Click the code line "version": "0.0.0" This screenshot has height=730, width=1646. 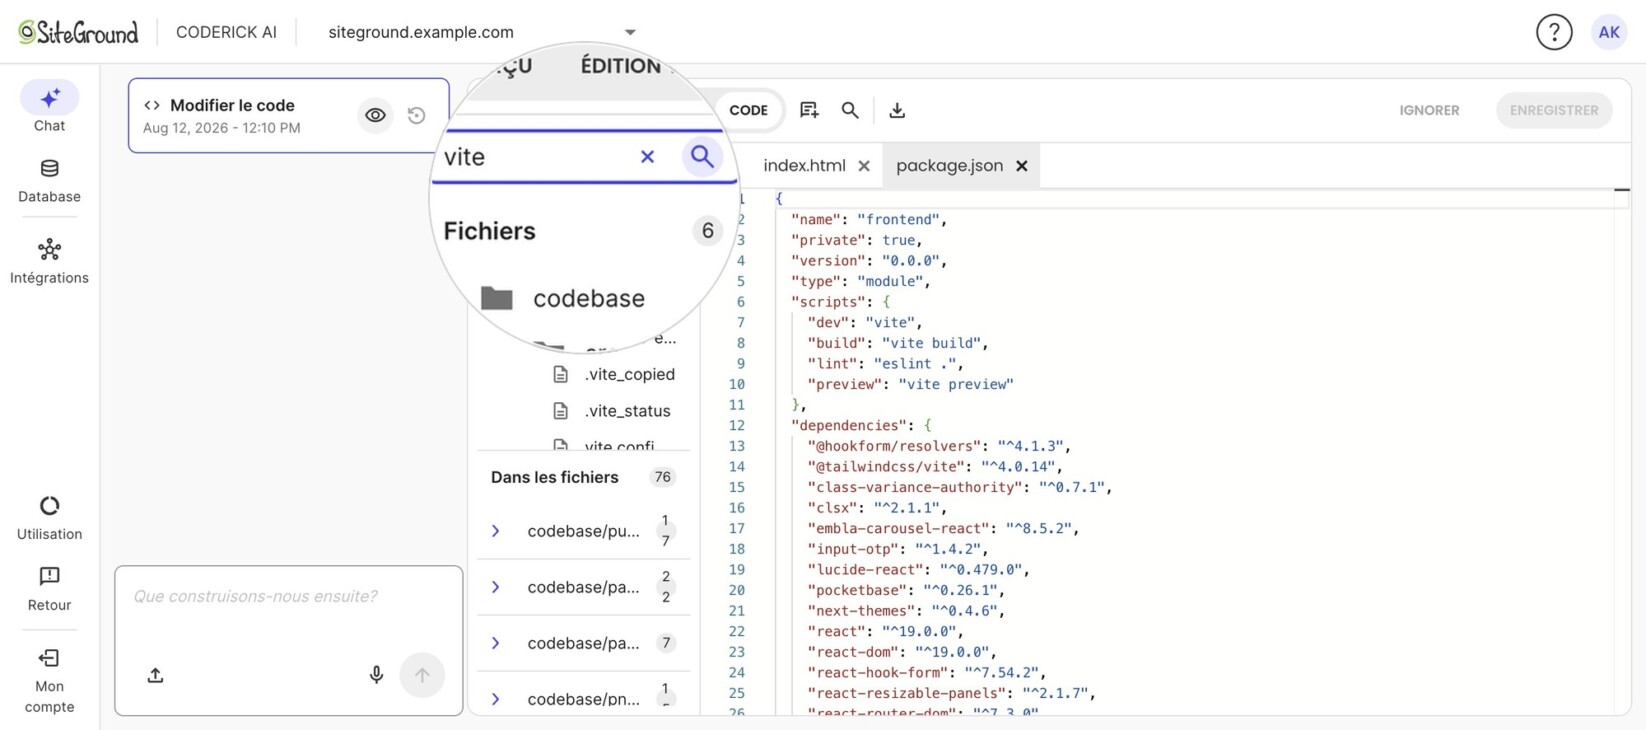868,261
